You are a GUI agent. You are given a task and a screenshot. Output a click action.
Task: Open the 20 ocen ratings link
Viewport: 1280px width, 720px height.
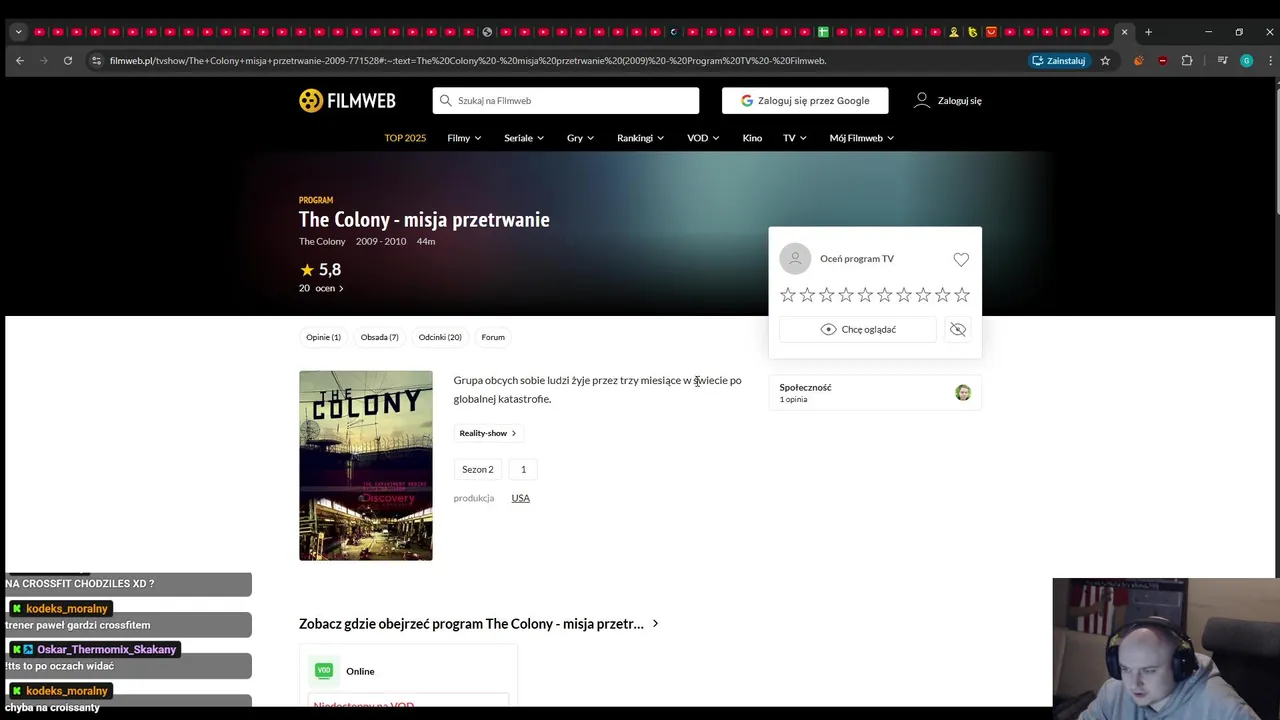[321, 288]
